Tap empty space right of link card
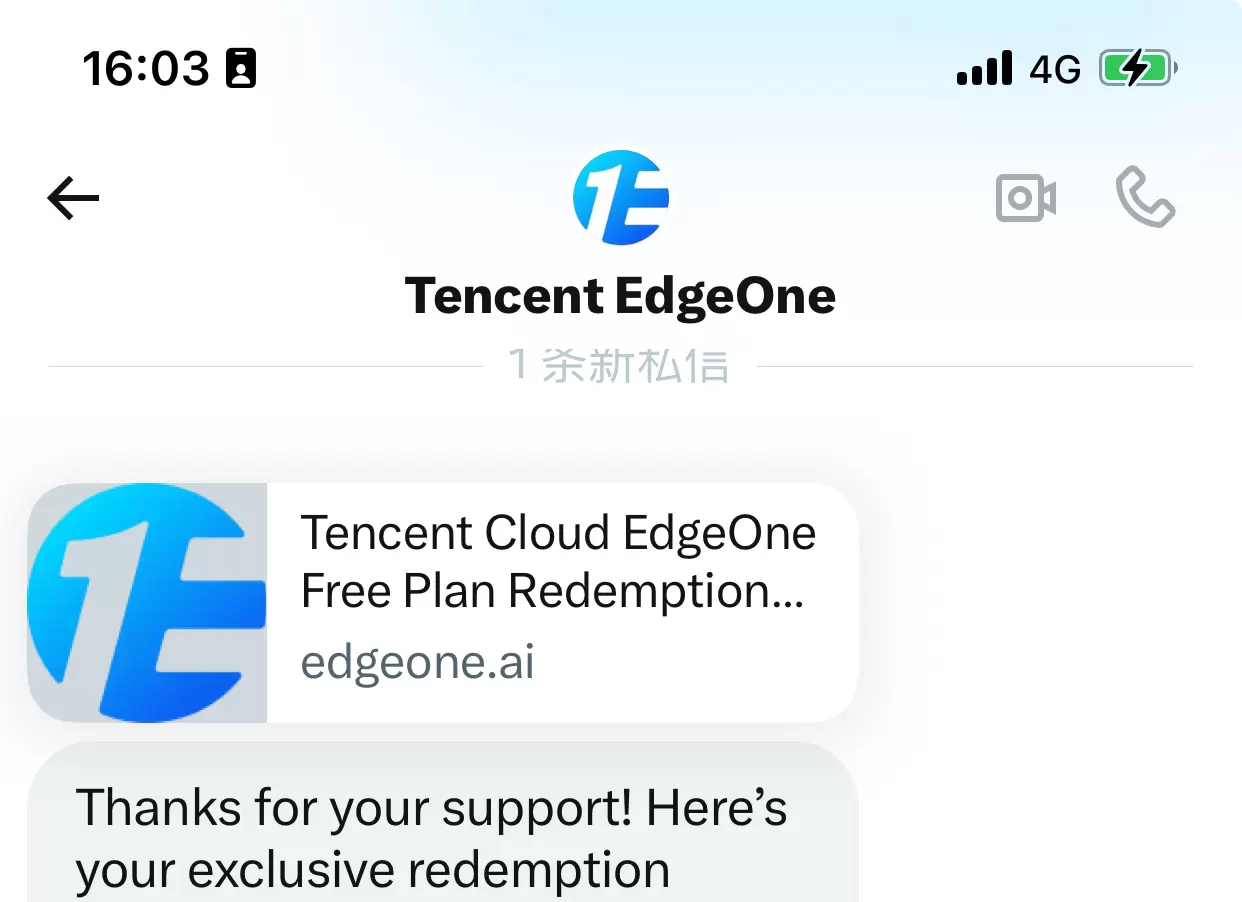The image size is (1242, 902). coord(1050,603)
